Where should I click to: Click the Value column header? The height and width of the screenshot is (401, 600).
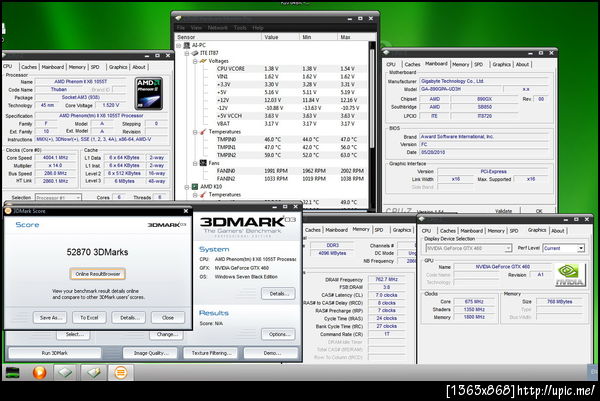[280, 37]
